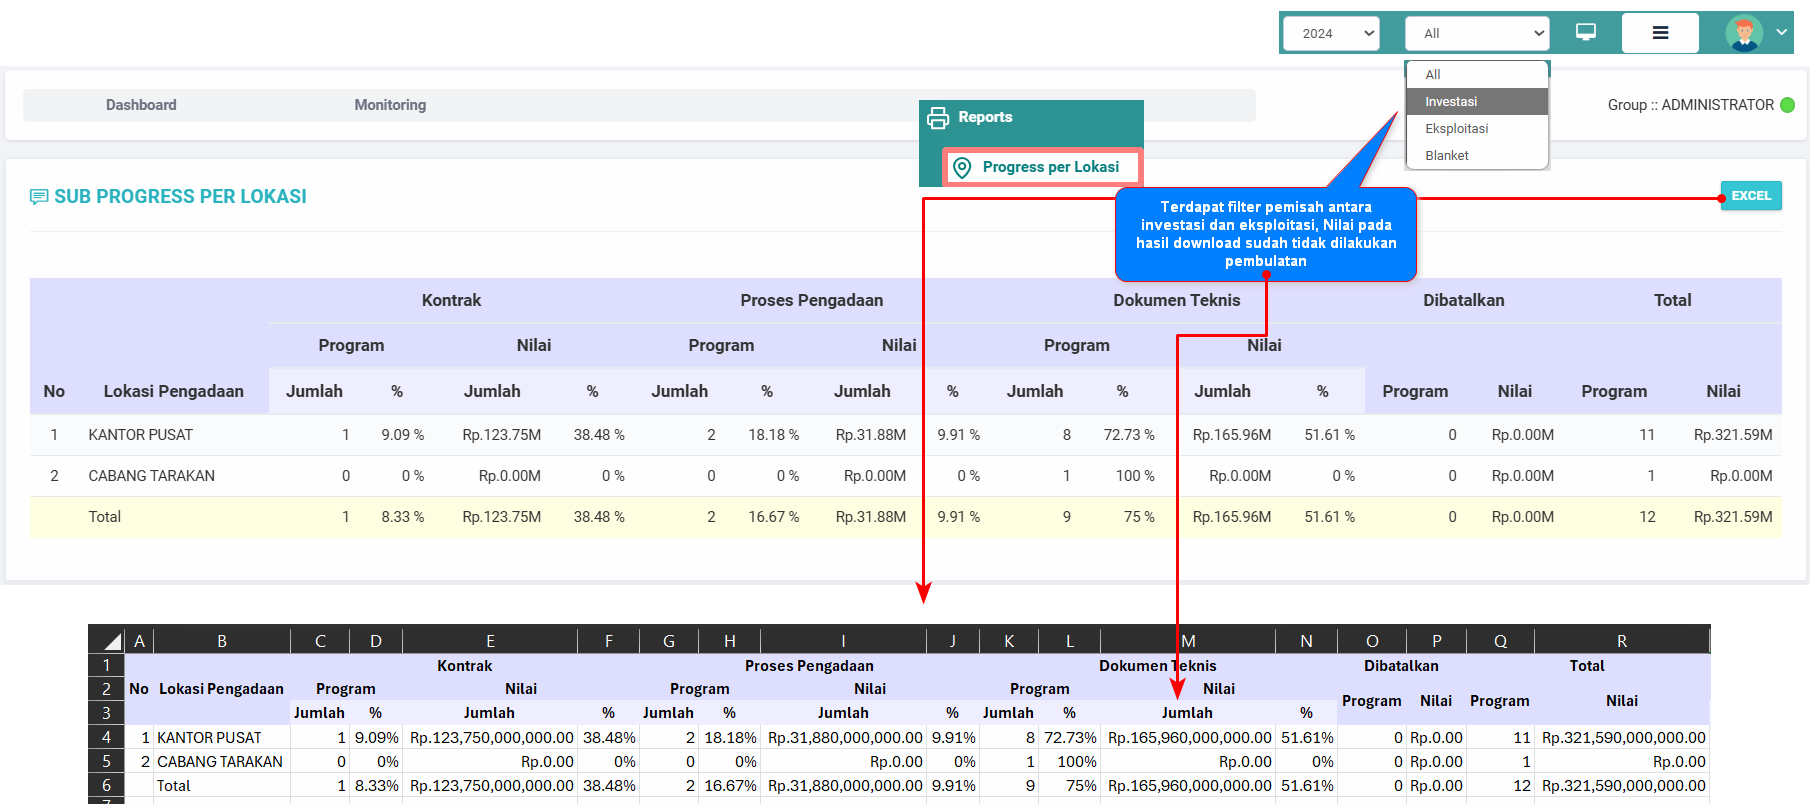
Task: Expand the arrow next to user avatar
Action: pos(1781,32)
